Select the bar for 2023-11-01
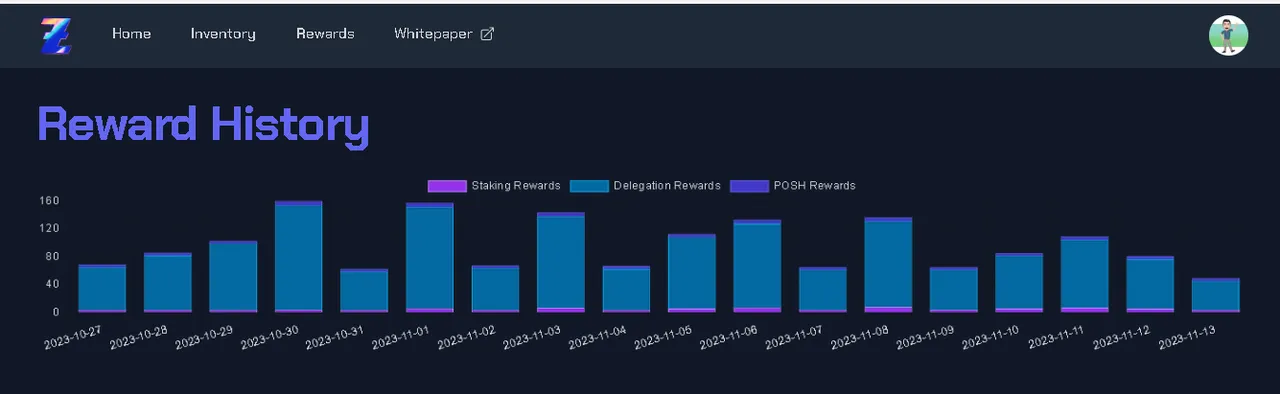1280x394 pixels. click(x=430, y=258)
